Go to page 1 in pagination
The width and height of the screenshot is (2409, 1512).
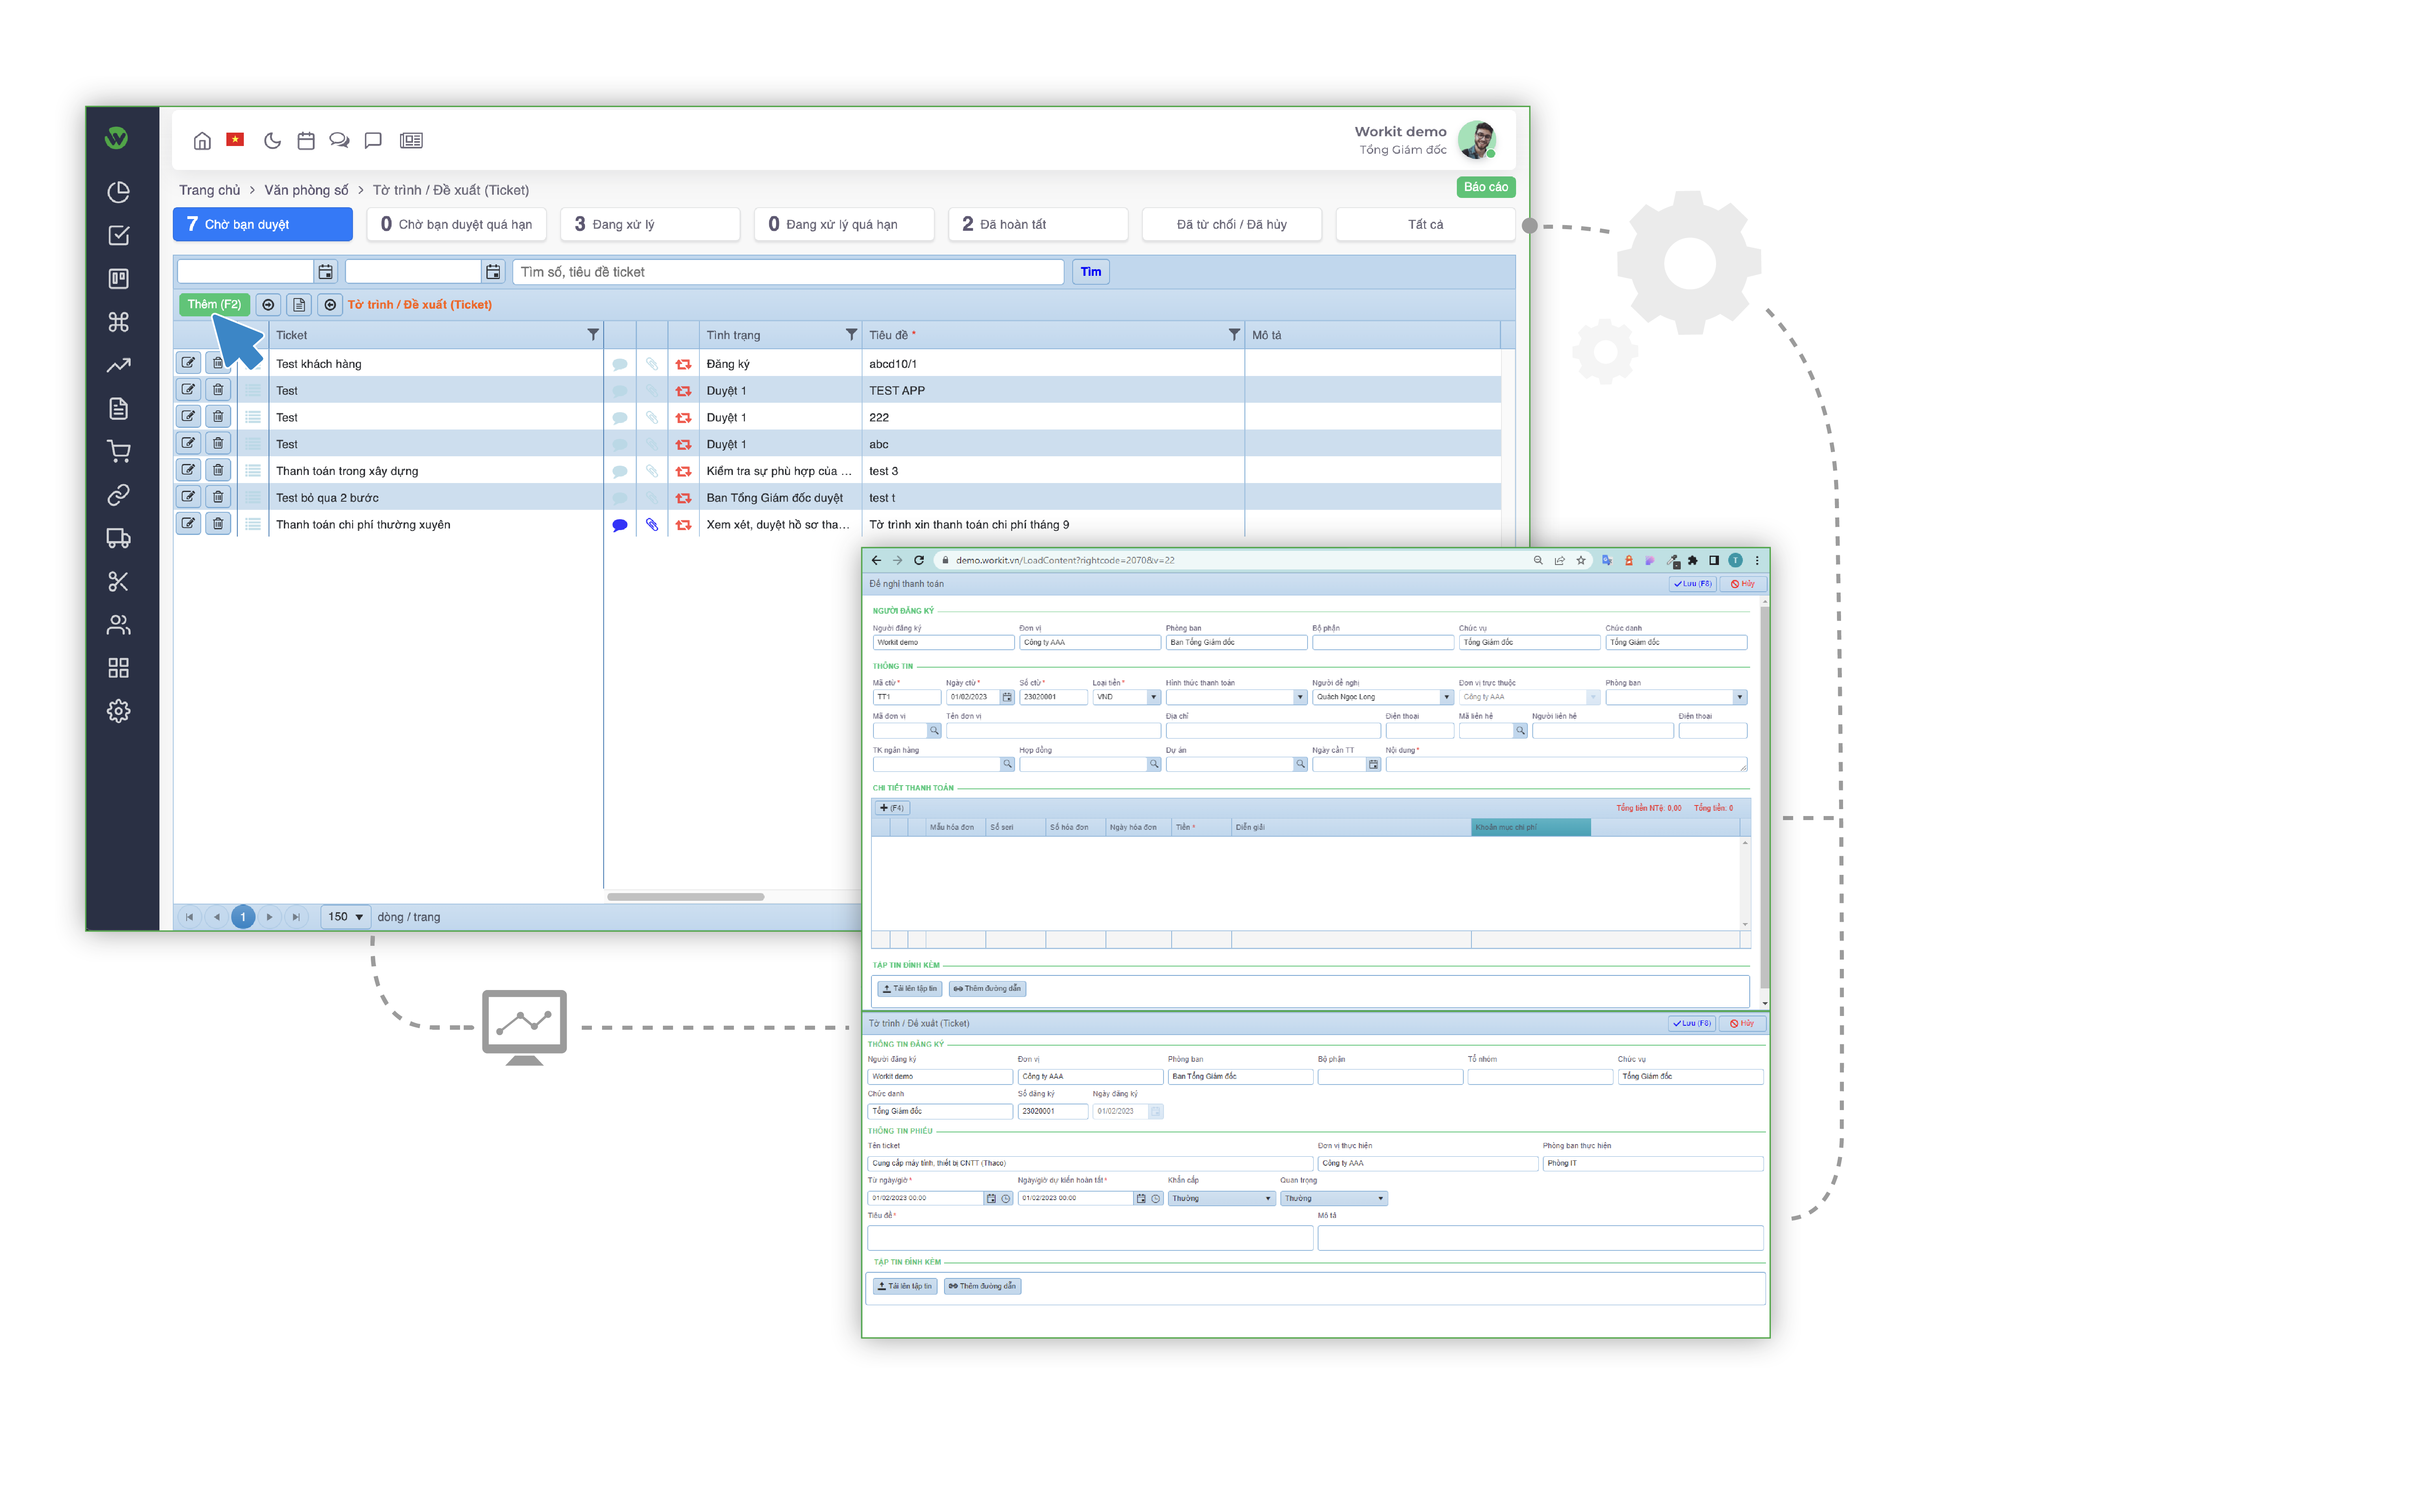[x=243, y=917]
